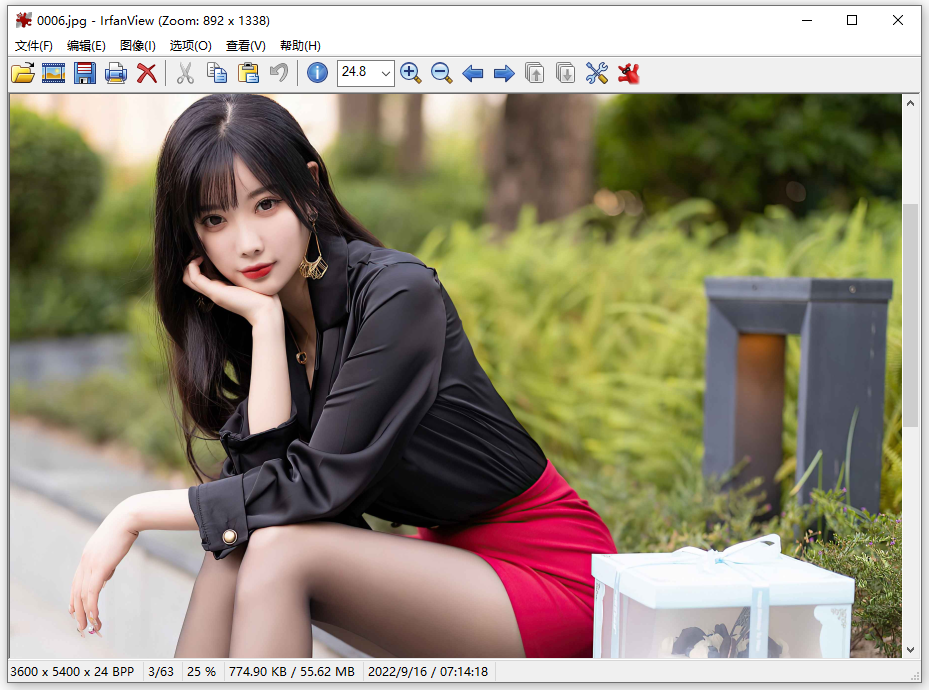This screenshot has height=690, width=929.
Task: Start a slideshow from the toolbar
Action: click(53, 72)
